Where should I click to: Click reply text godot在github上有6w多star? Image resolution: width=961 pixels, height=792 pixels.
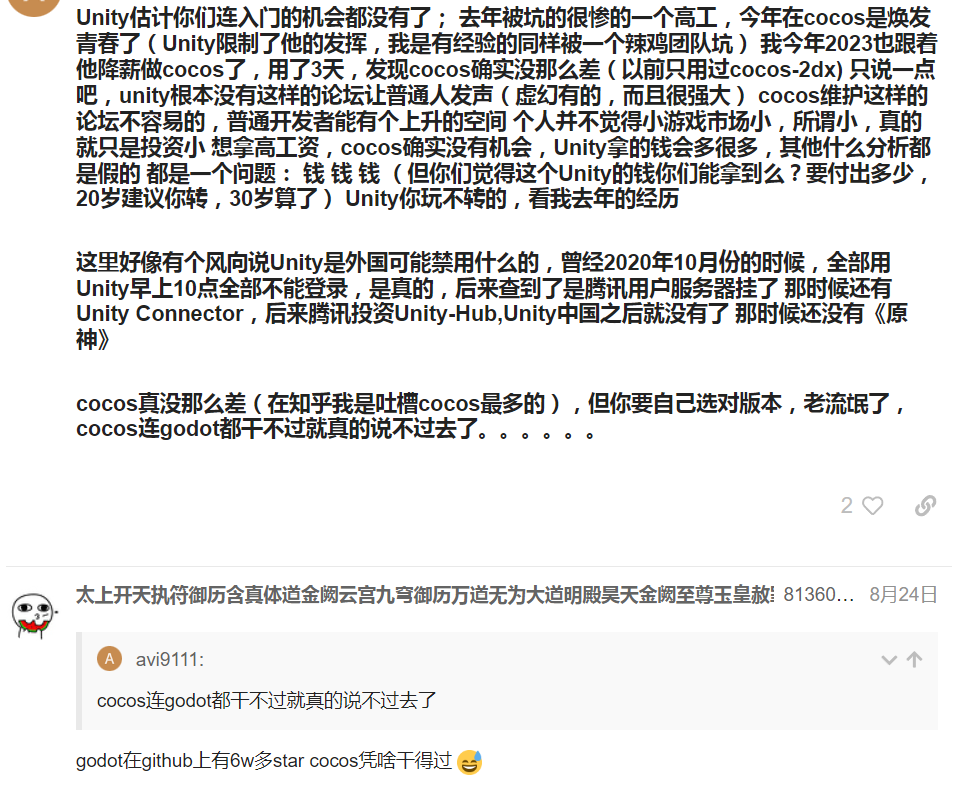[190, 761]
